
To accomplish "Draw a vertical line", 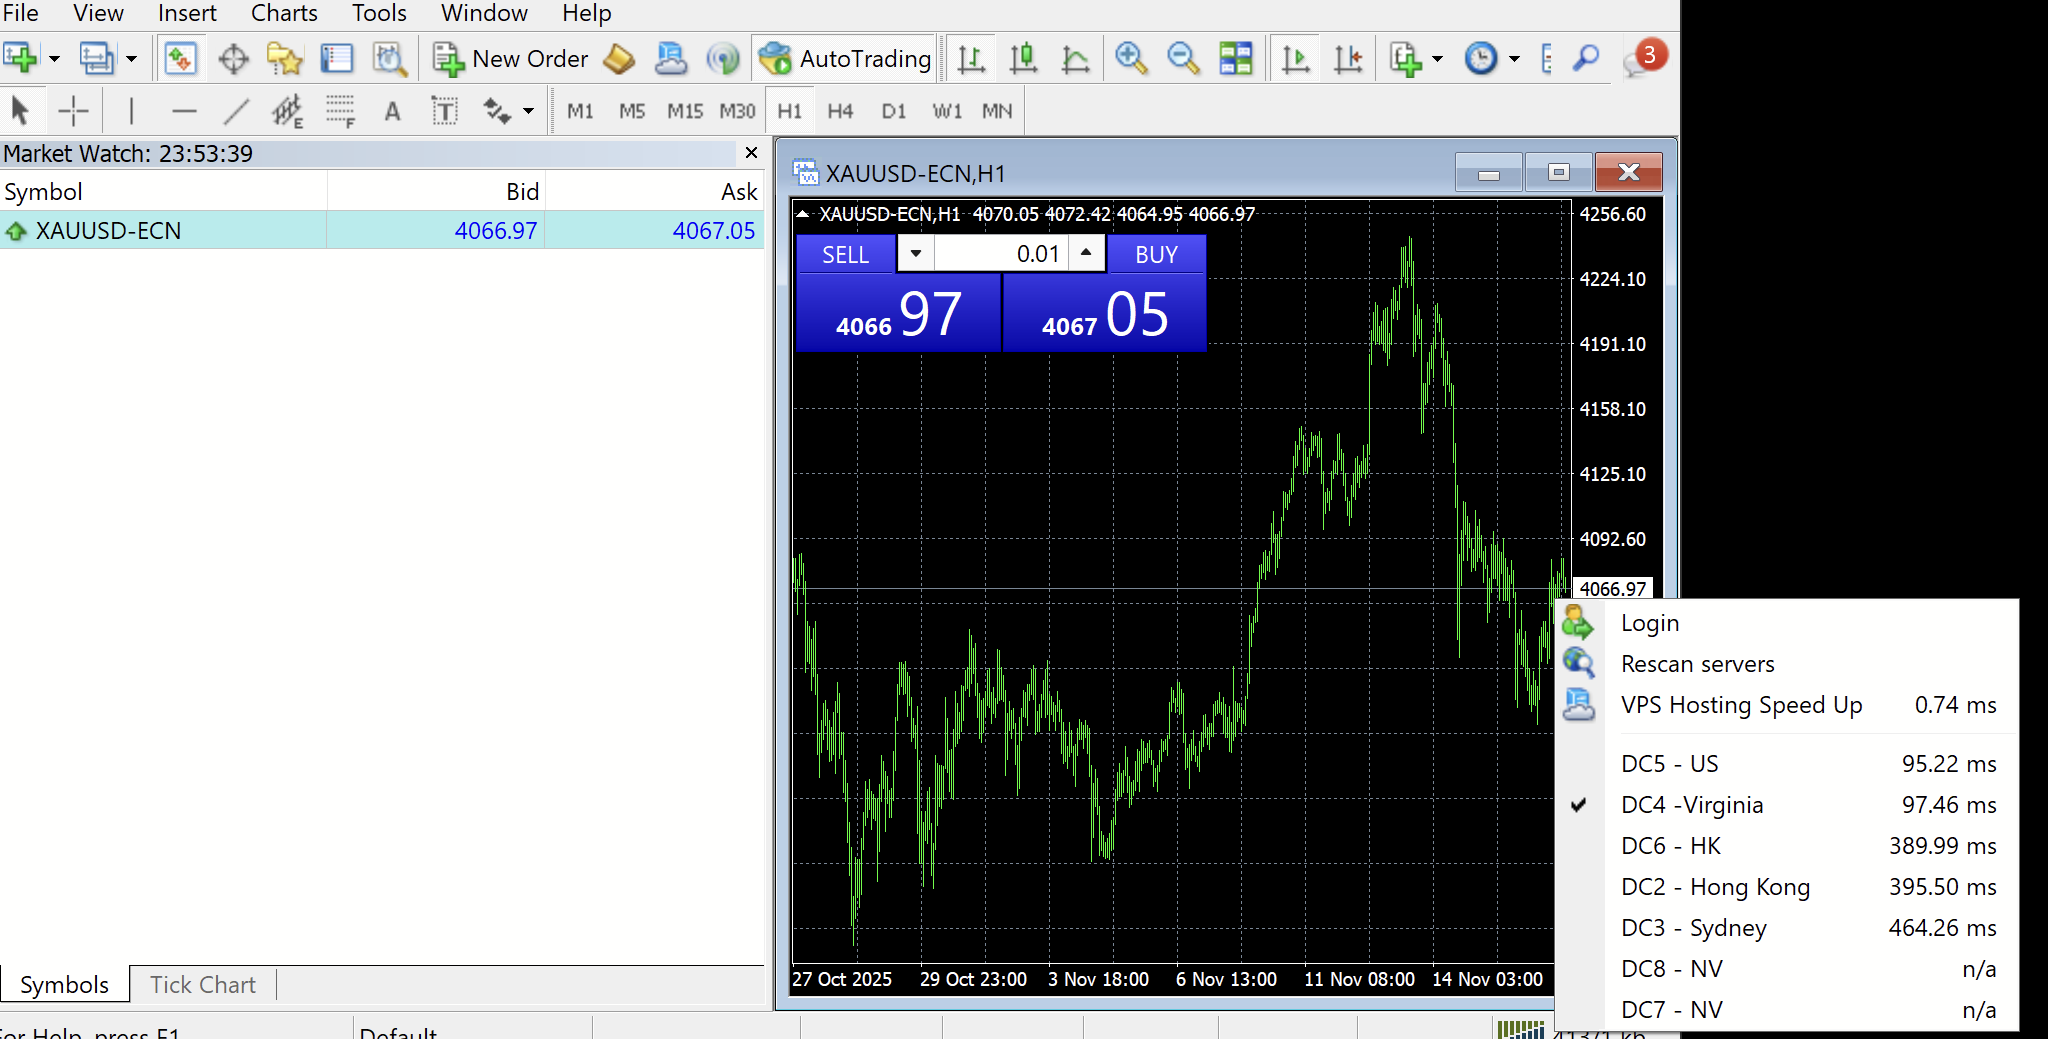I will coord(131,110).
